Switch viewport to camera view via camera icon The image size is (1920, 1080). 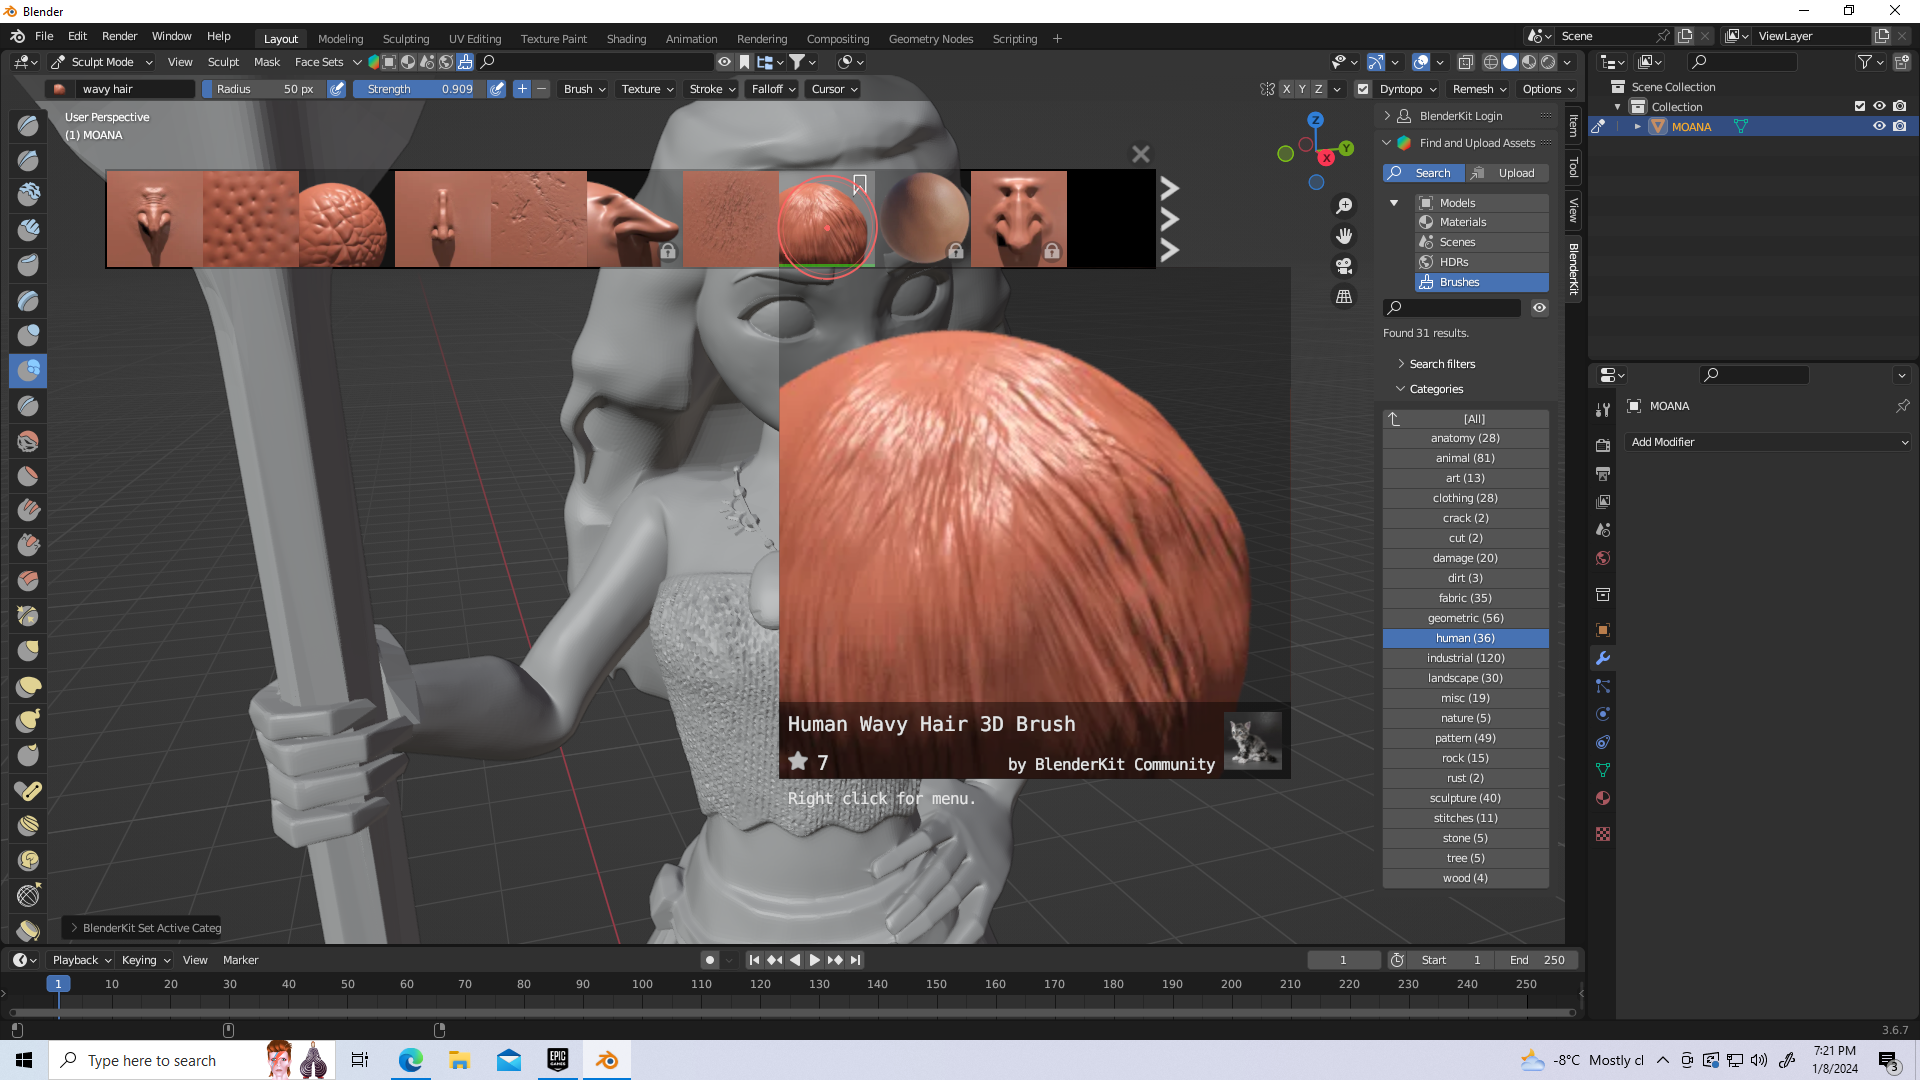click(x=1344, y=266)
